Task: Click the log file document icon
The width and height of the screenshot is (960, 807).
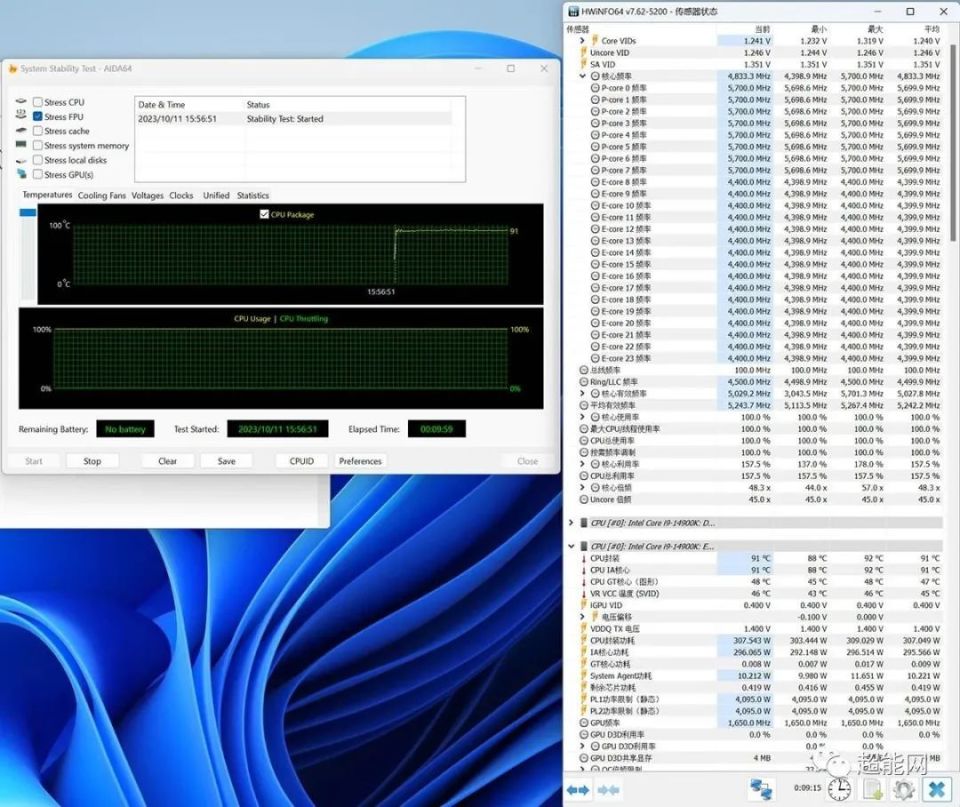Action: (871, 789)
